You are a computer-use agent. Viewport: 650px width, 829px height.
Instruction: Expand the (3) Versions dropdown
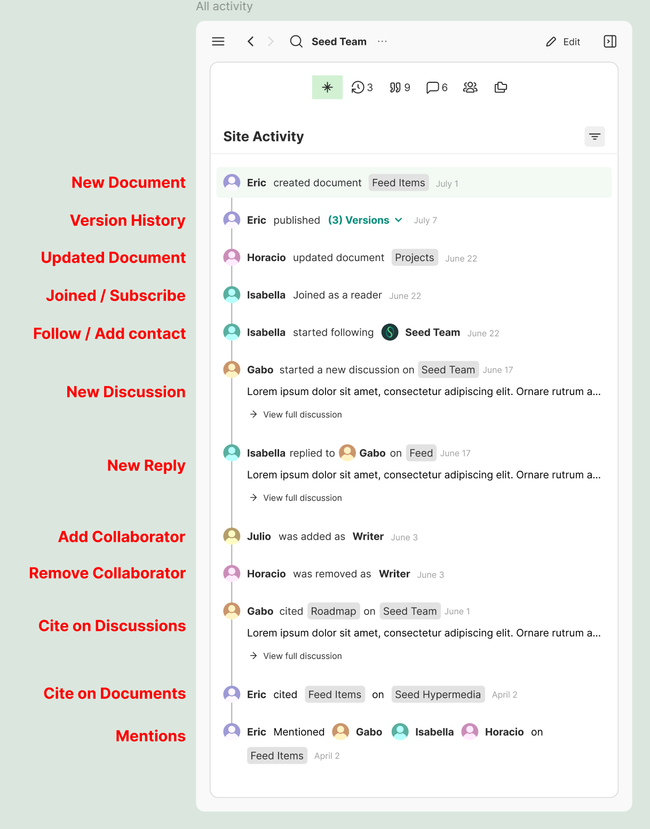click(x=366, y=220)
